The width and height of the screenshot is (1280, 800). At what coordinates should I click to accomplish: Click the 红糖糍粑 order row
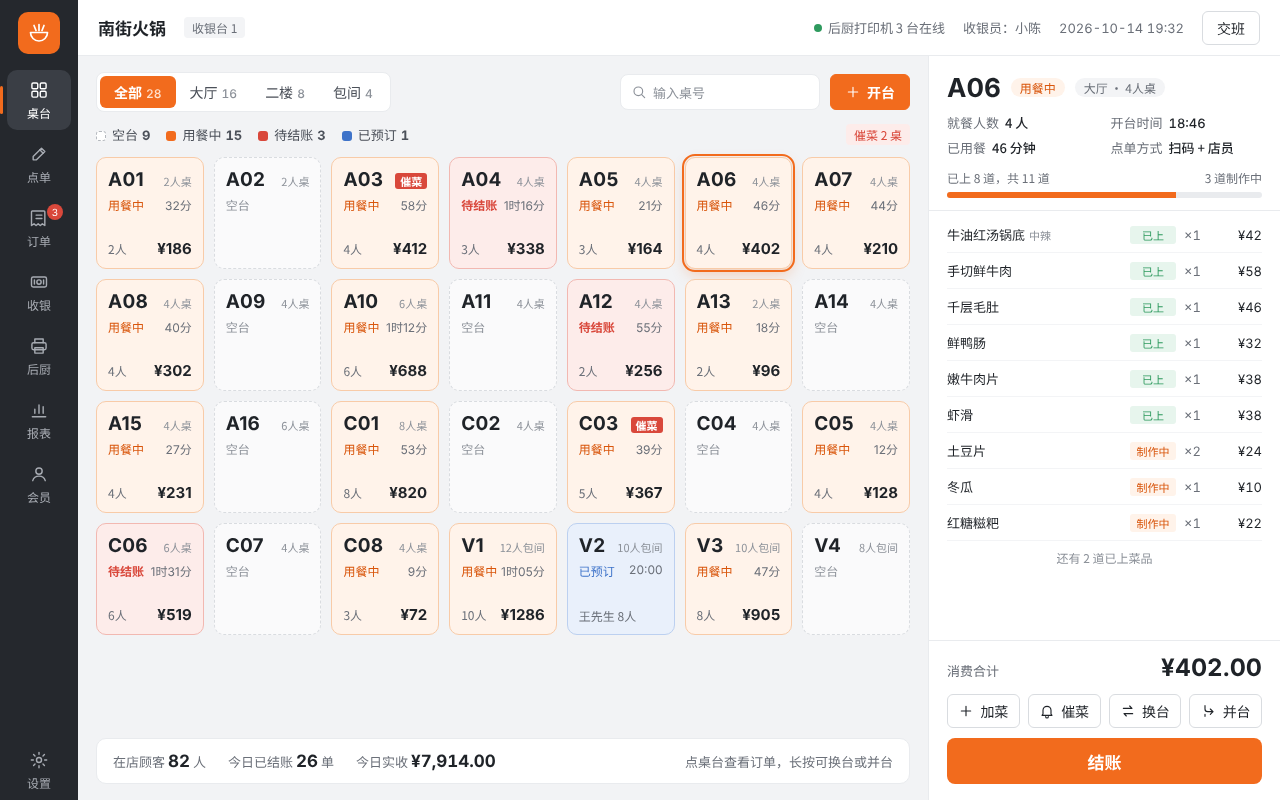1104,523
